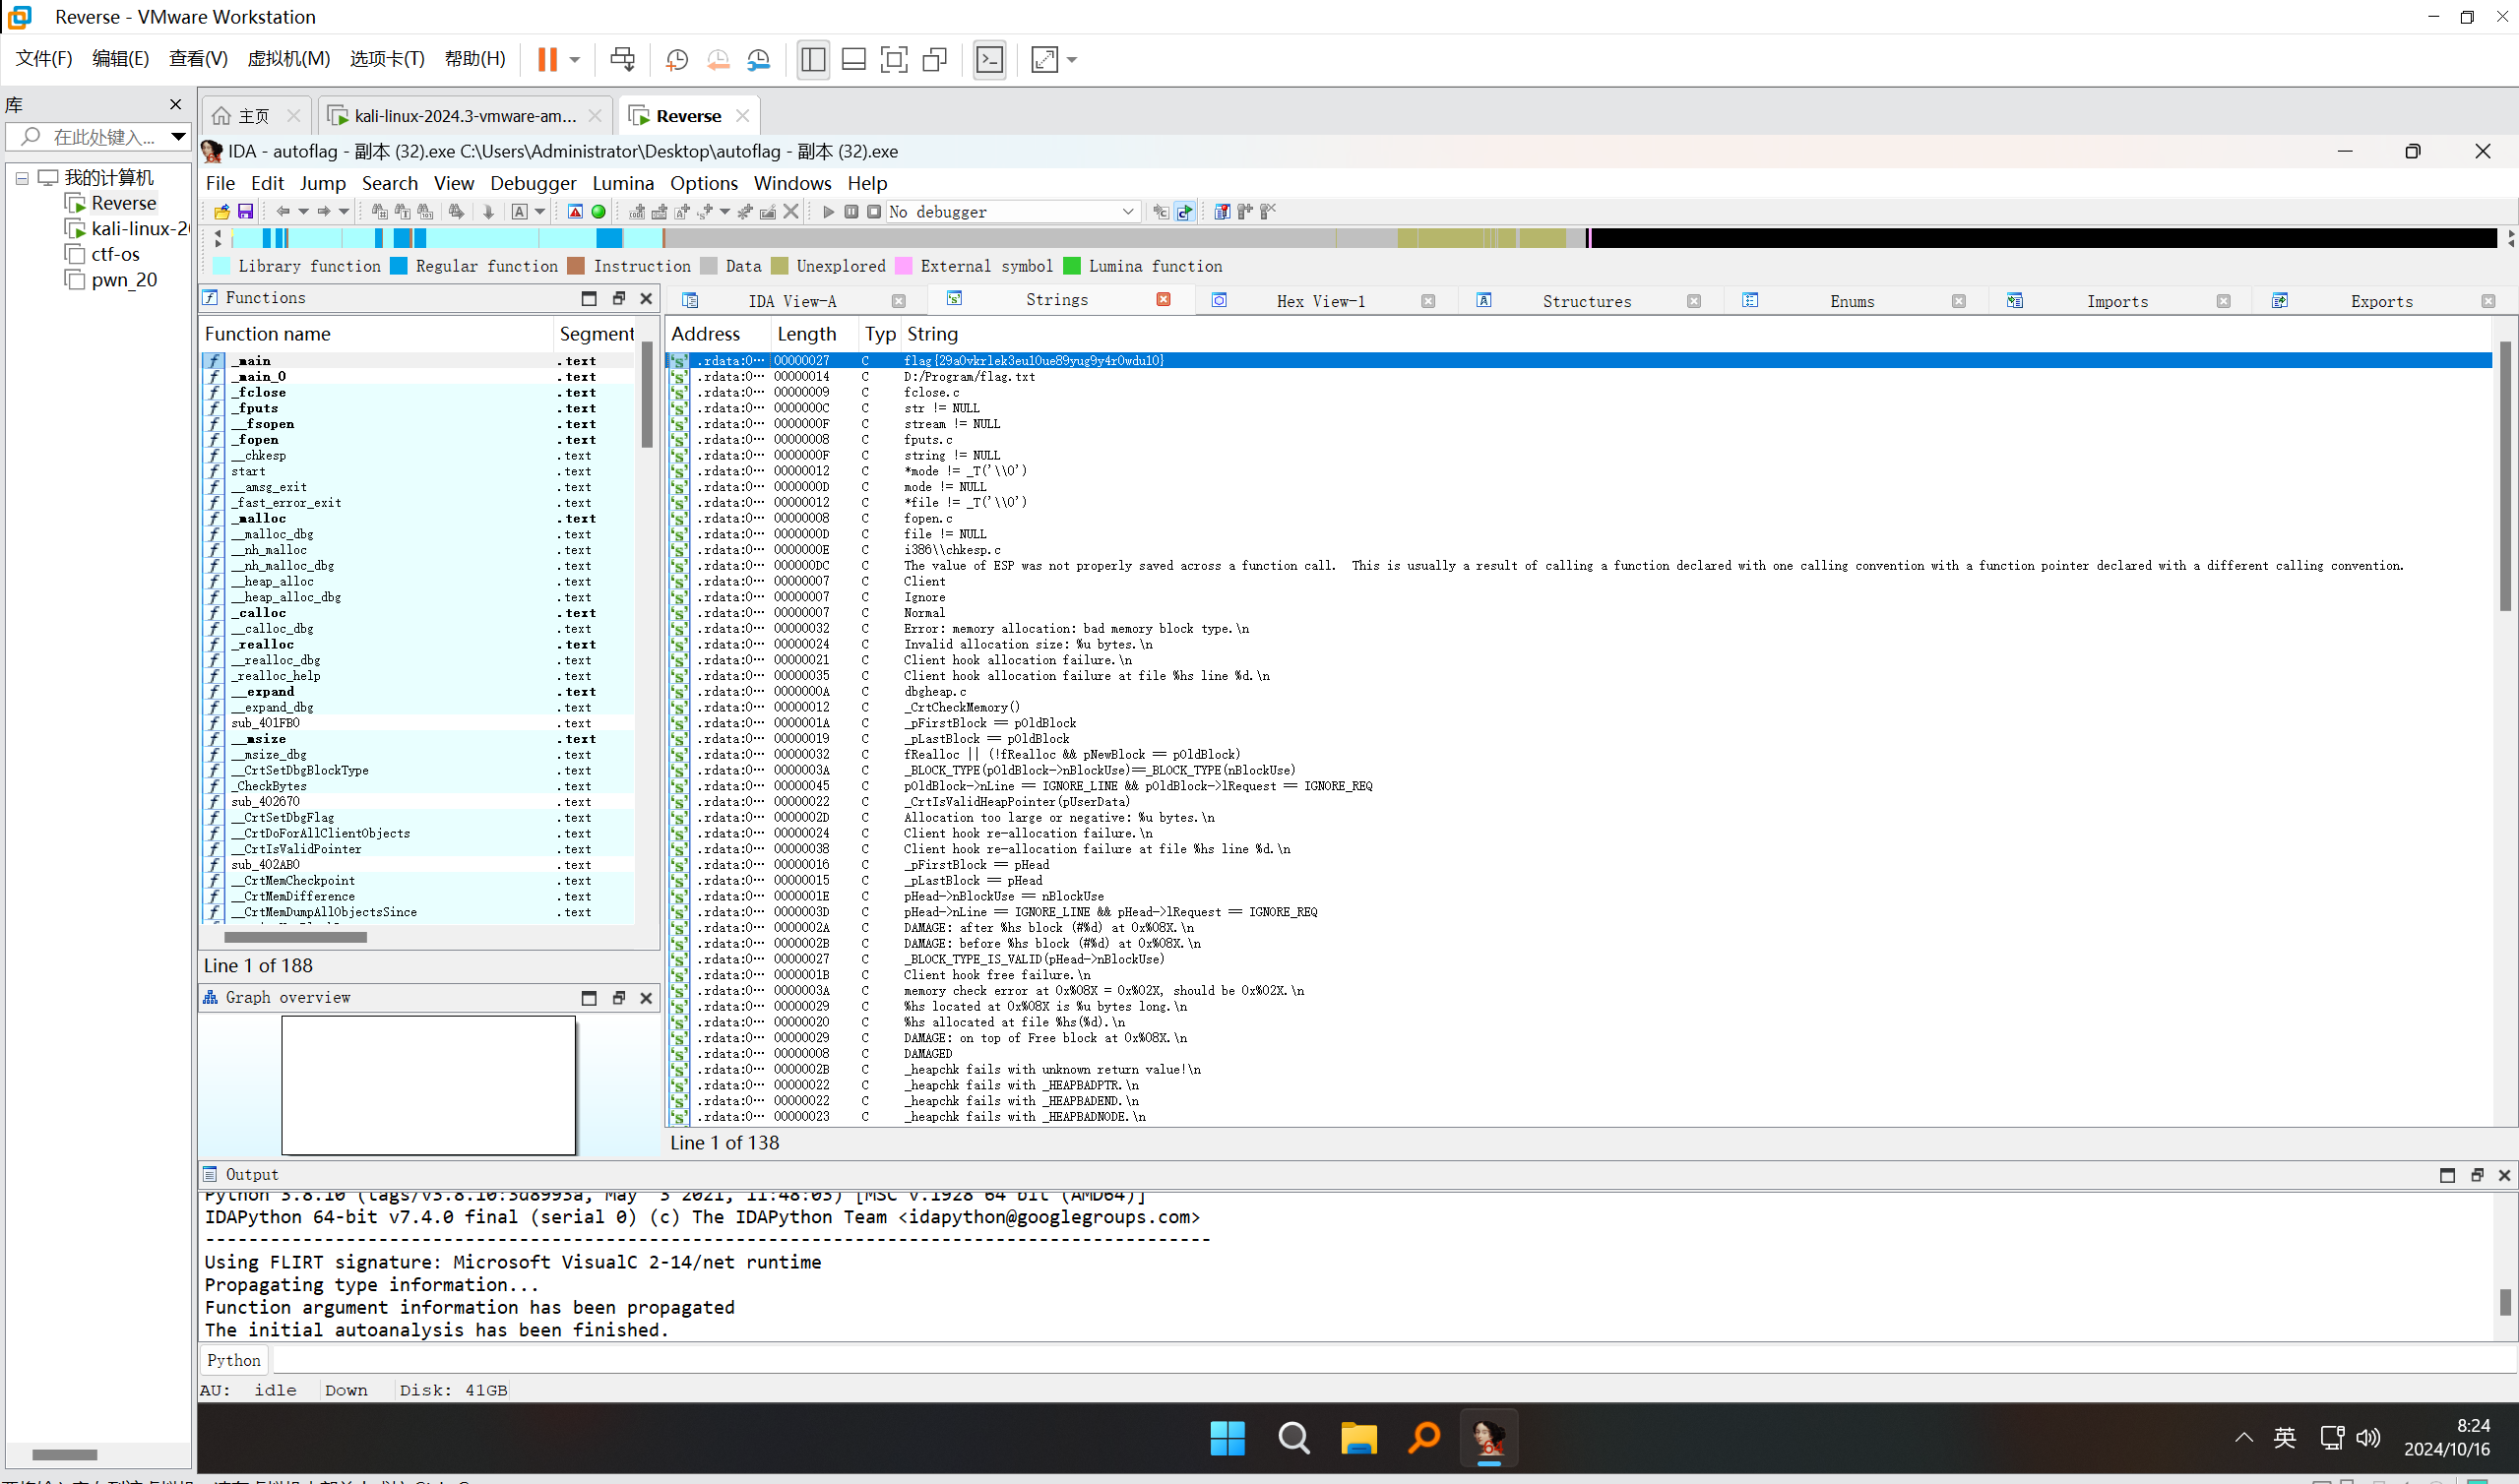Open the IDA File menu
The height and width of the screenshot is (1484, 2519).
(x=220, y=183)
